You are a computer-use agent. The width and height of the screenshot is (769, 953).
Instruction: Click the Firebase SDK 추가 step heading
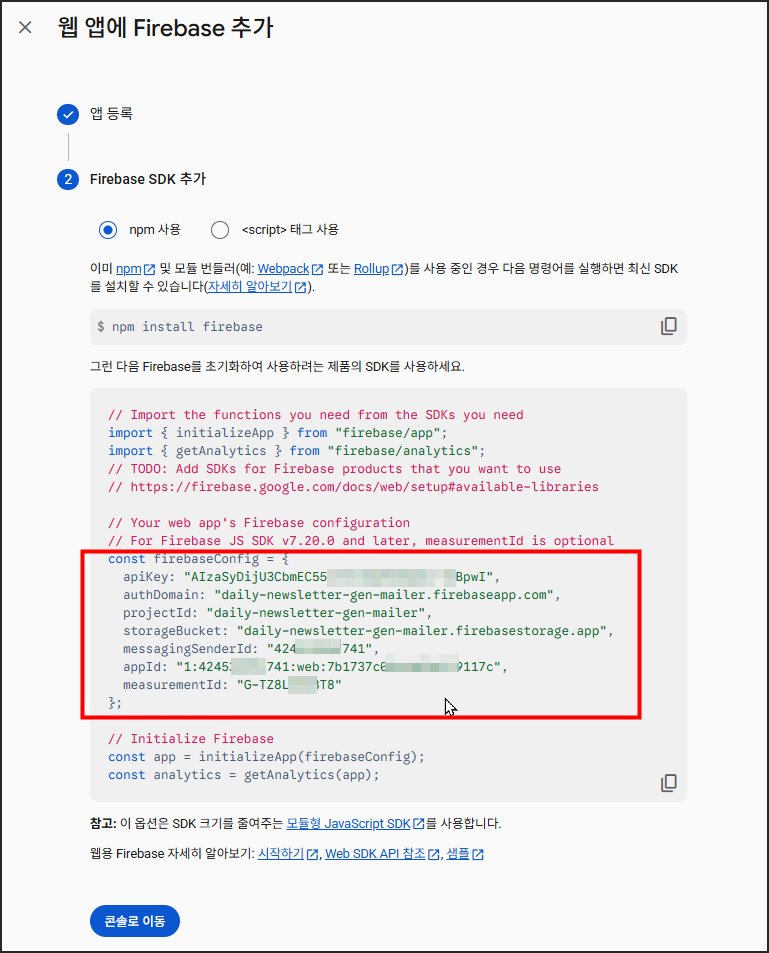pos(148,179)
